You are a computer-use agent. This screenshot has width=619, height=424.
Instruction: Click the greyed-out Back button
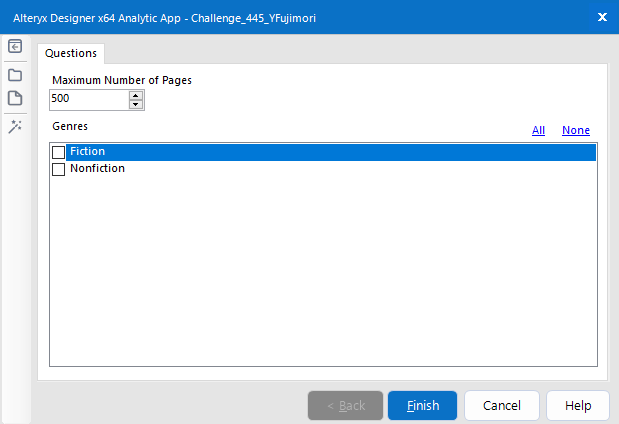tap(345, 406)
